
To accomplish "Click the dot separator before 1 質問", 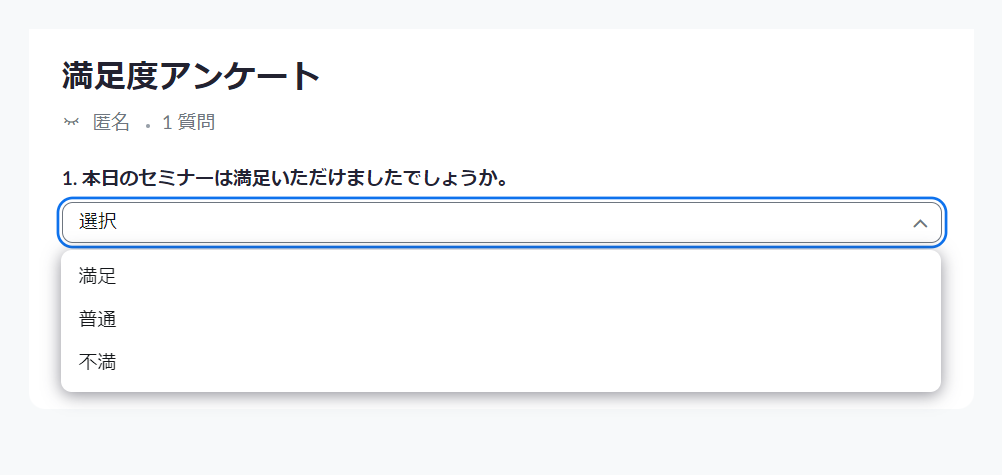I will tap(148, 127).
